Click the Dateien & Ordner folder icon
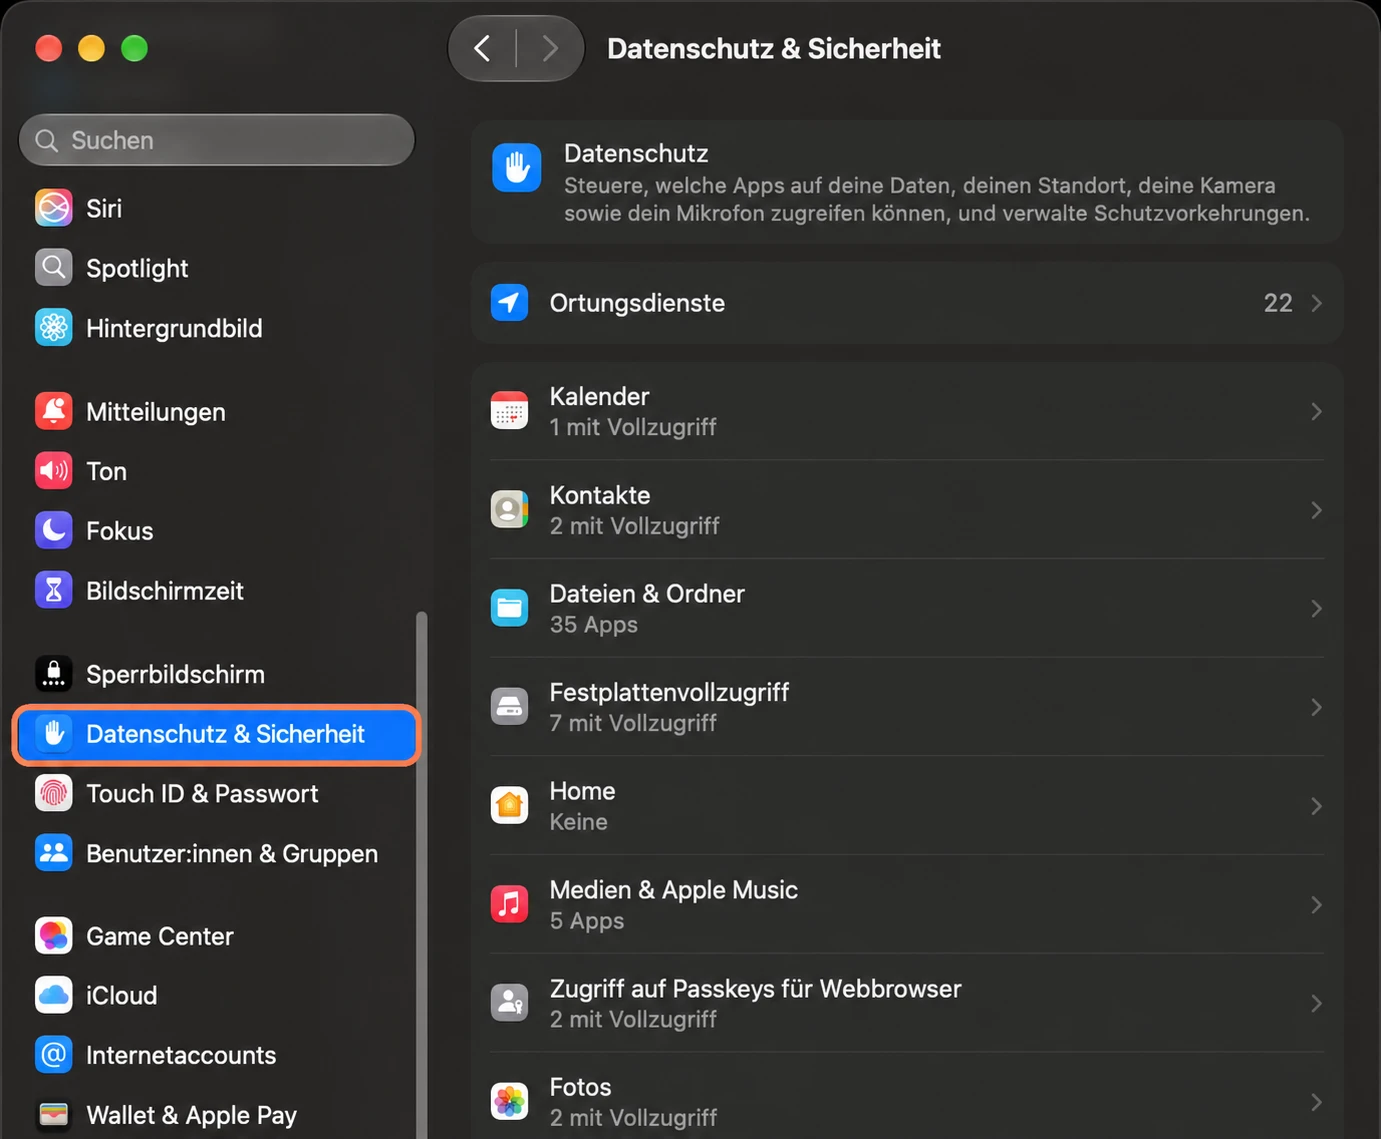The image size is (1381, 1139). coord(510,608)
